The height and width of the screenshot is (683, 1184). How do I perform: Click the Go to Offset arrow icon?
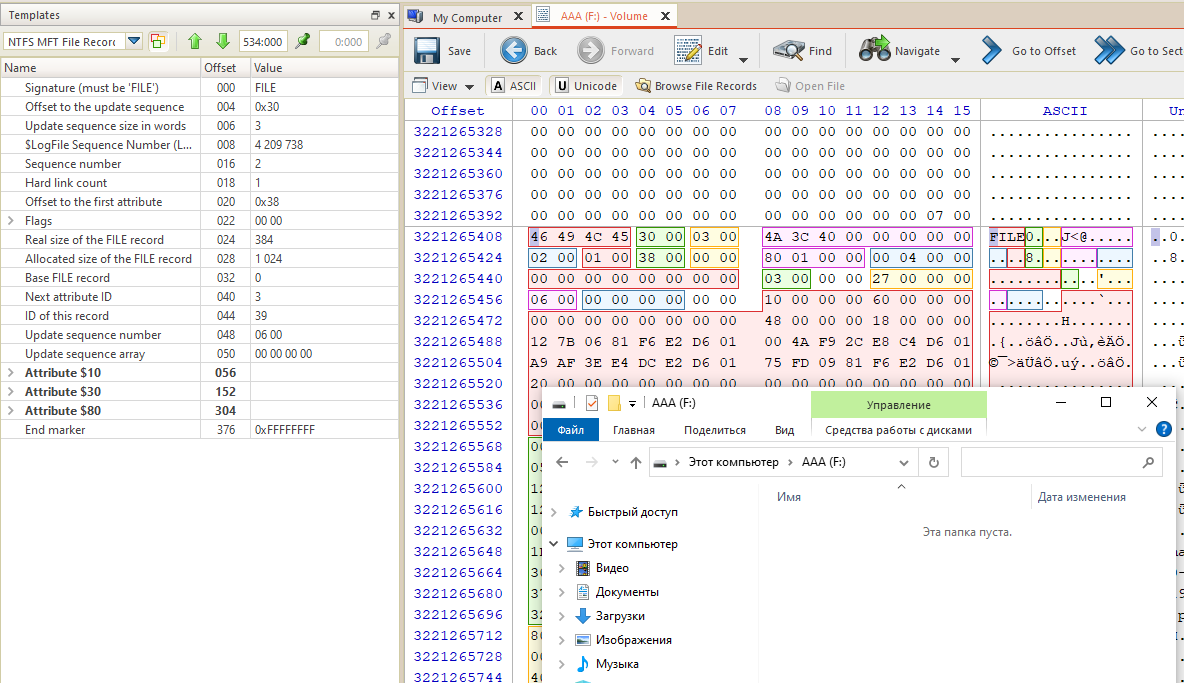click(991, 51)
